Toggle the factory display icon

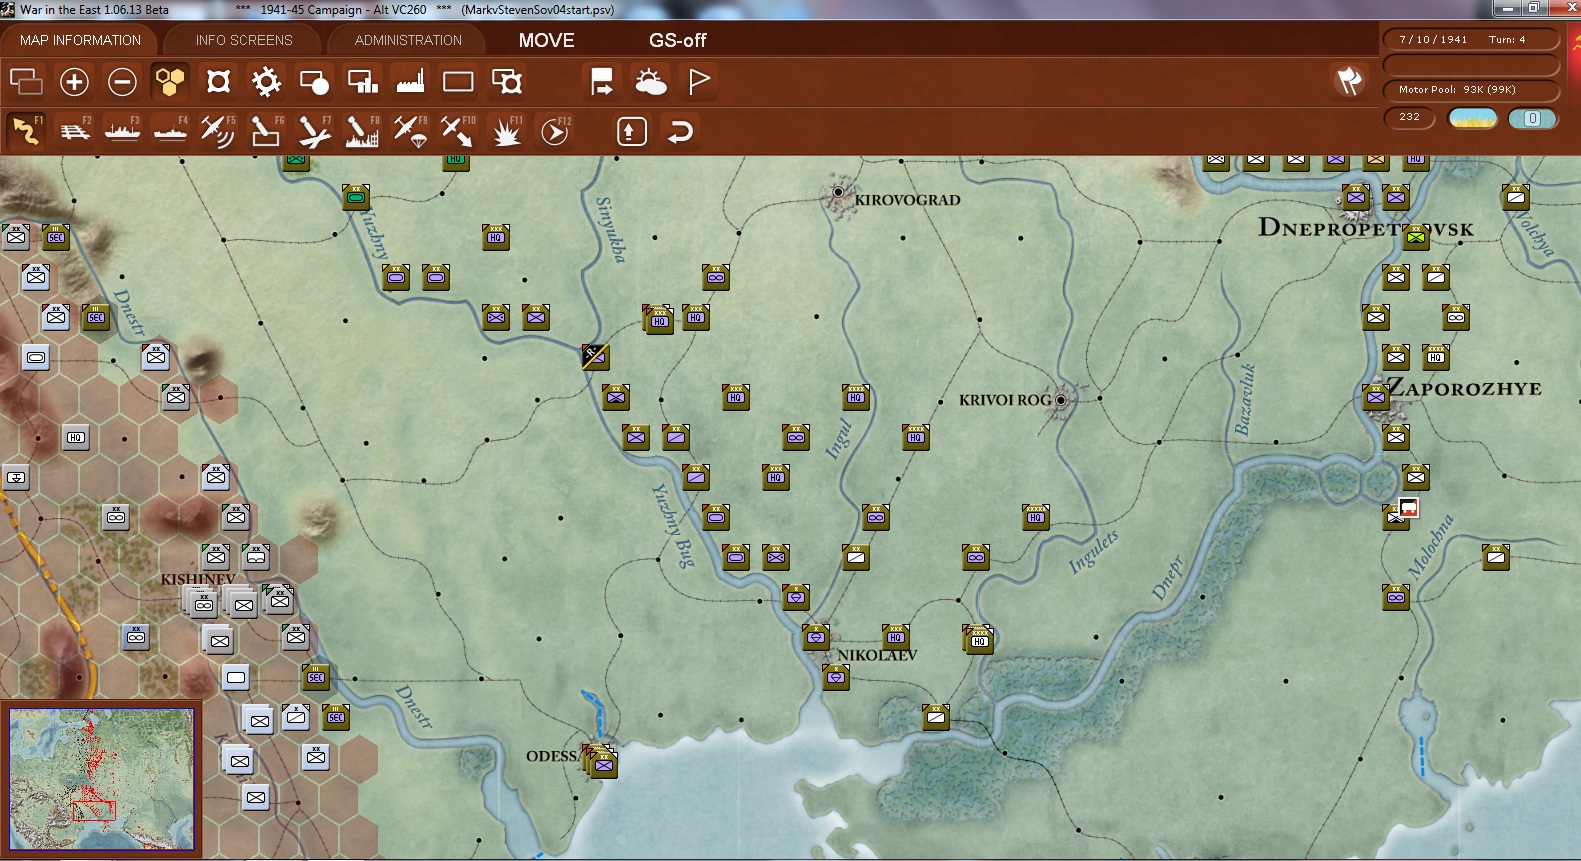pos(410,81)
